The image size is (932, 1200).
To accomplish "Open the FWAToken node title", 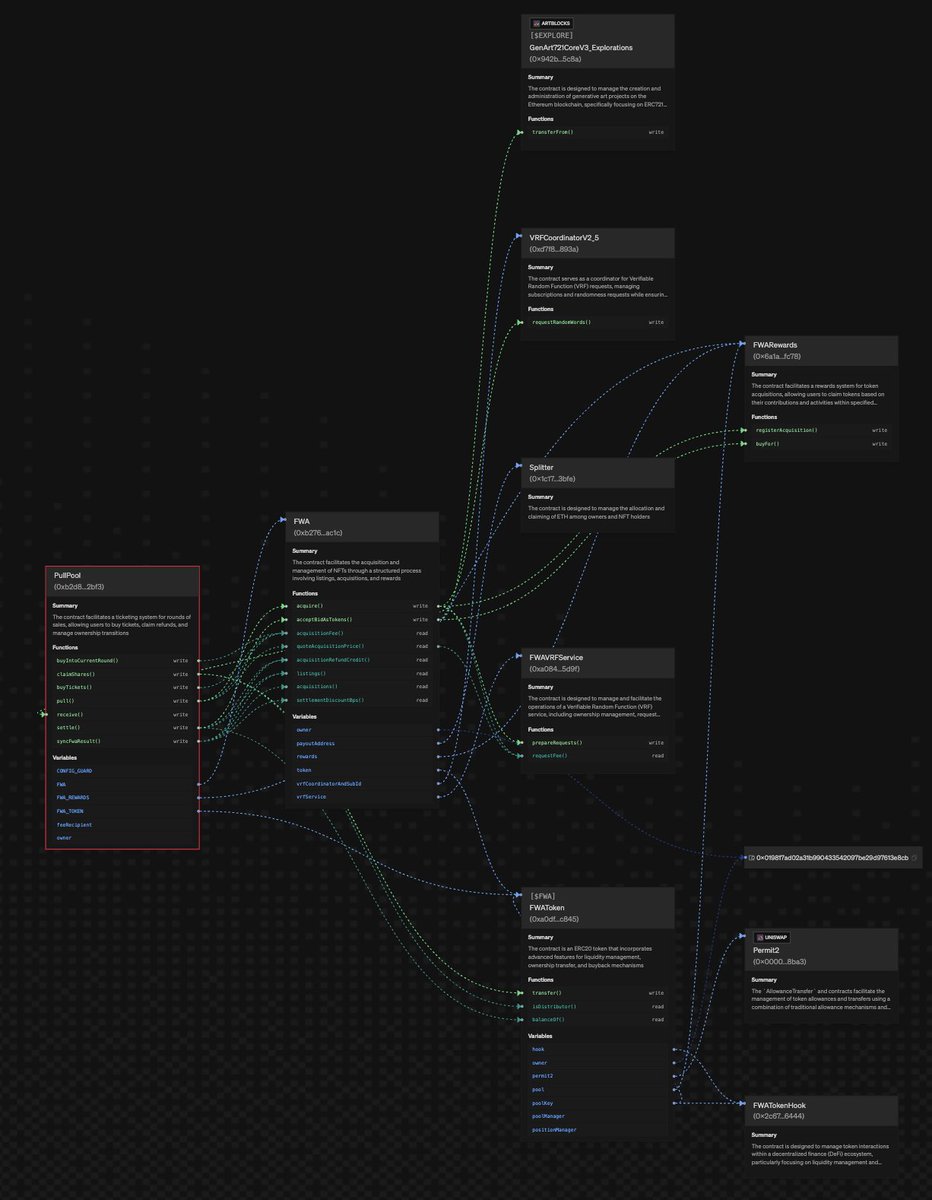I will [547, 907].
